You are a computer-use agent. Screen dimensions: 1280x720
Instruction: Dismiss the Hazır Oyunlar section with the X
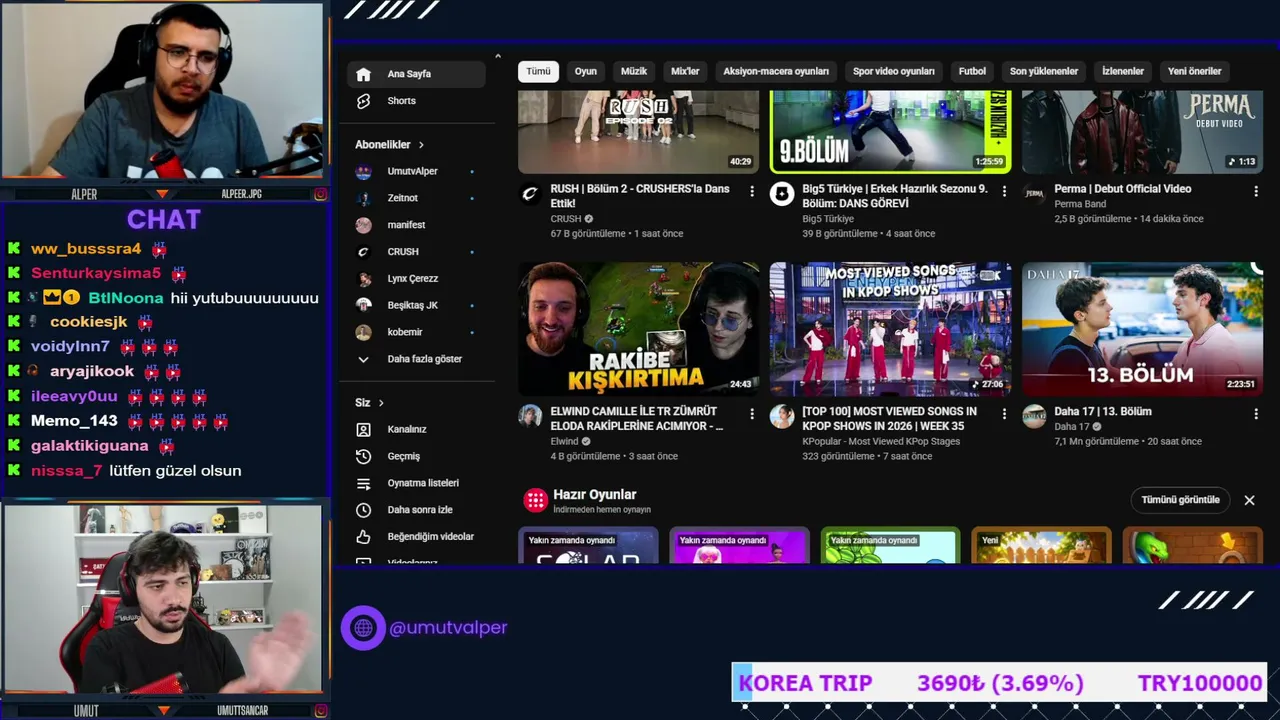point(1249,500)
